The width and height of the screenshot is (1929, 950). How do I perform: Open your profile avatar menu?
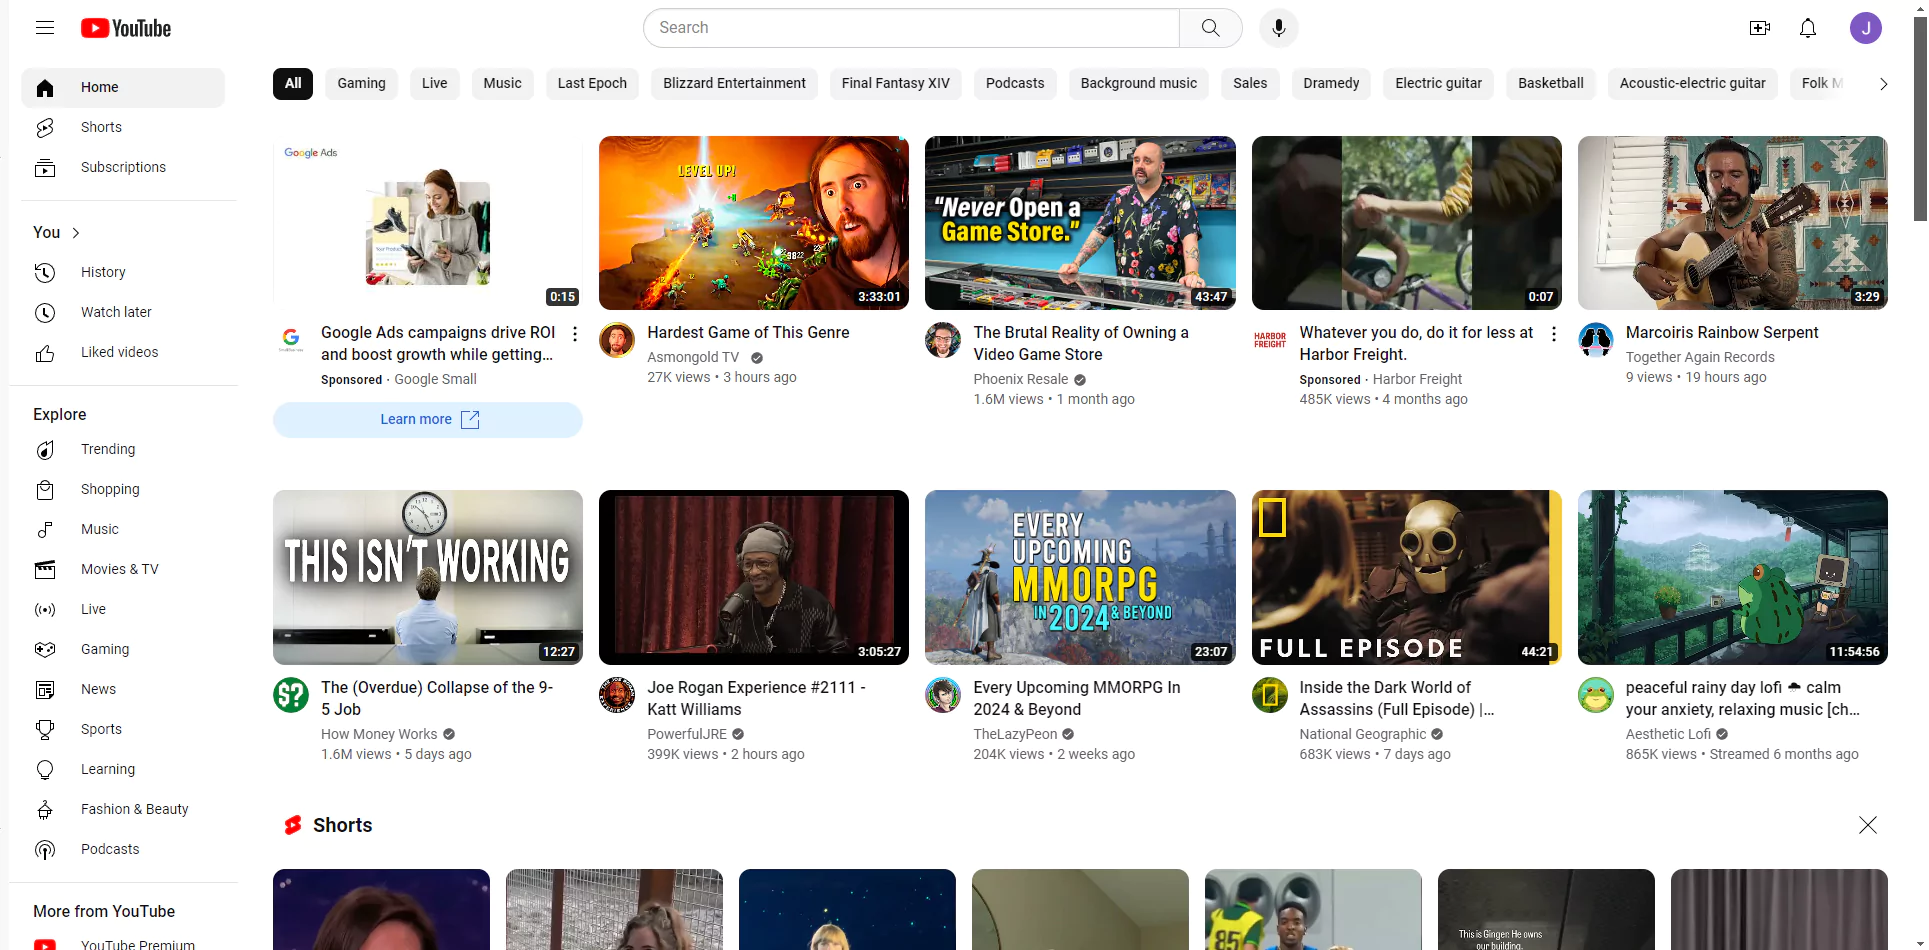pyautogui.click(x=1866, y=28)
